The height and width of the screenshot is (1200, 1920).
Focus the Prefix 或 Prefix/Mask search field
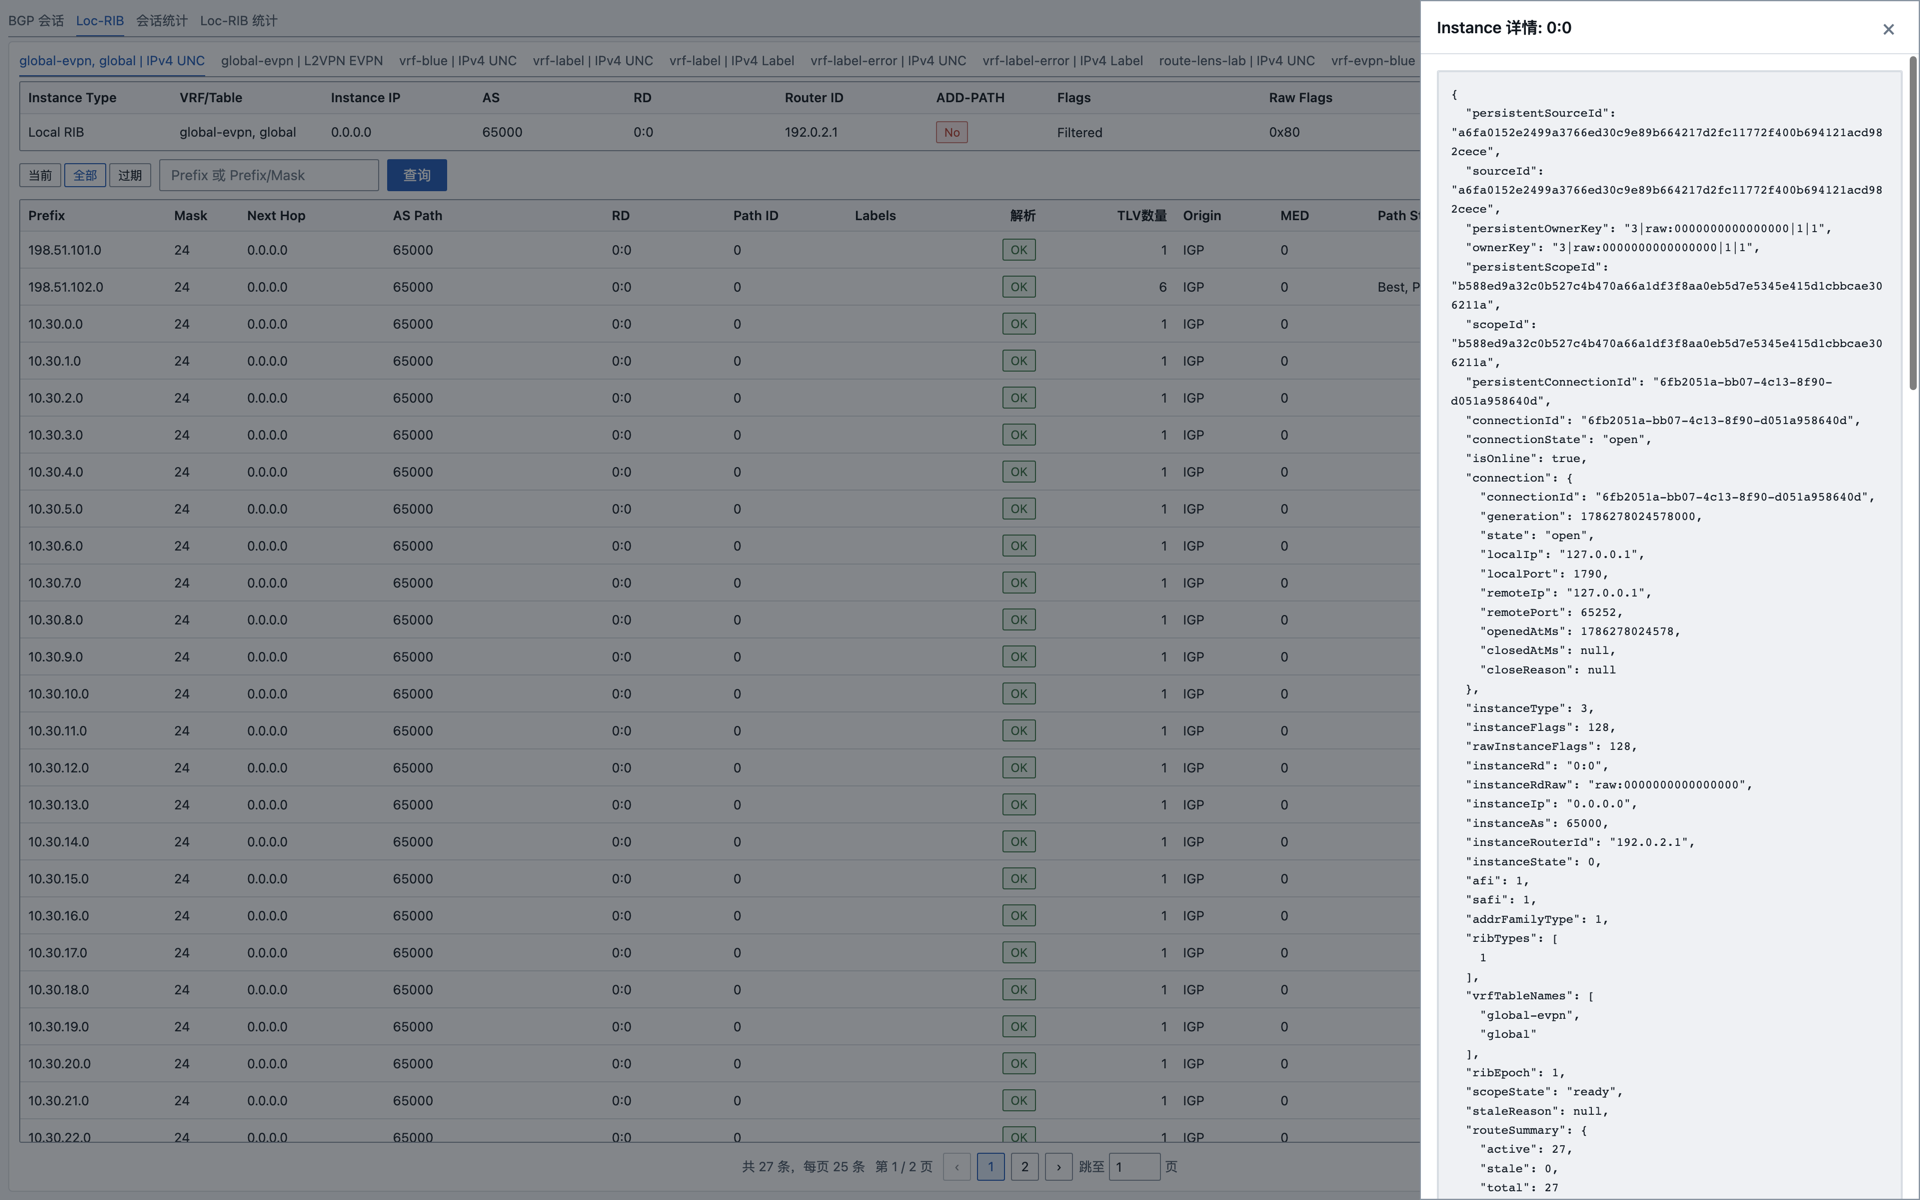point(269,175)
